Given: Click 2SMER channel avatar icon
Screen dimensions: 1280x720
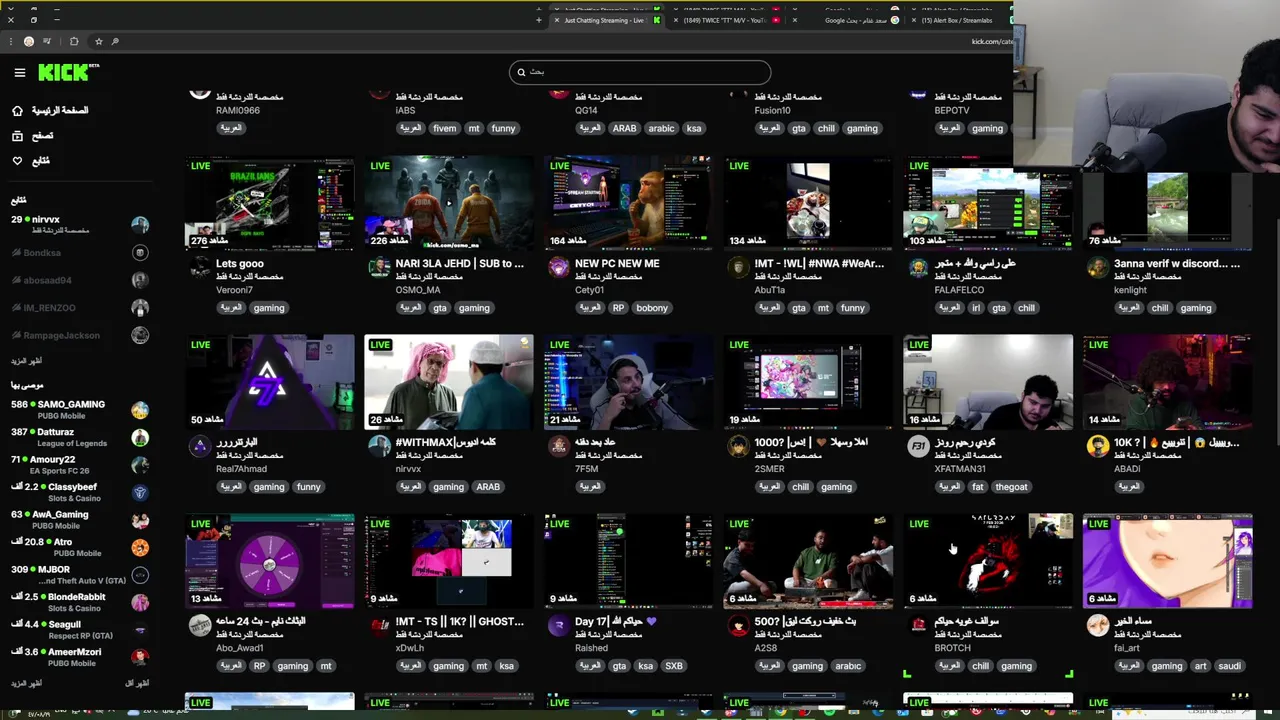Looking at the screenshot, I should click(738, 446).
